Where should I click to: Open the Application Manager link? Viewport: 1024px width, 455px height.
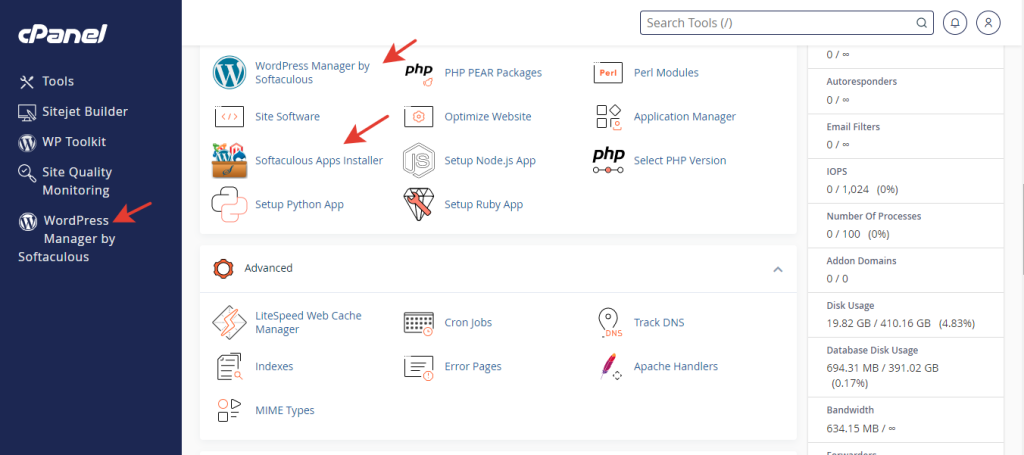[684, 117]
